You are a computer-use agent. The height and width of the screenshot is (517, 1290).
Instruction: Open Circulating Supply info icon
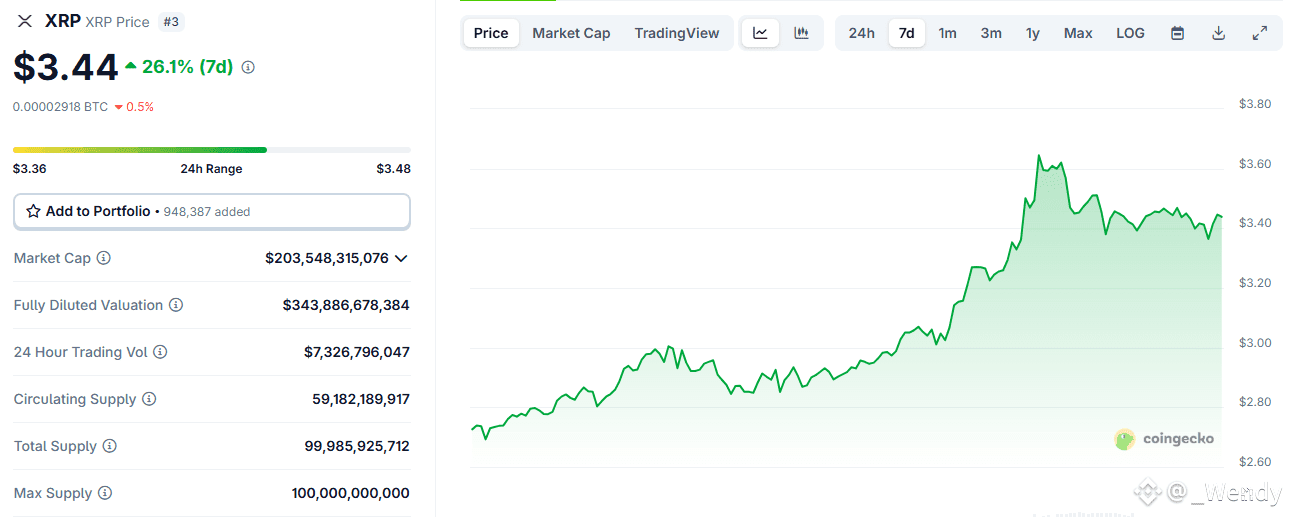pos(149,399)
